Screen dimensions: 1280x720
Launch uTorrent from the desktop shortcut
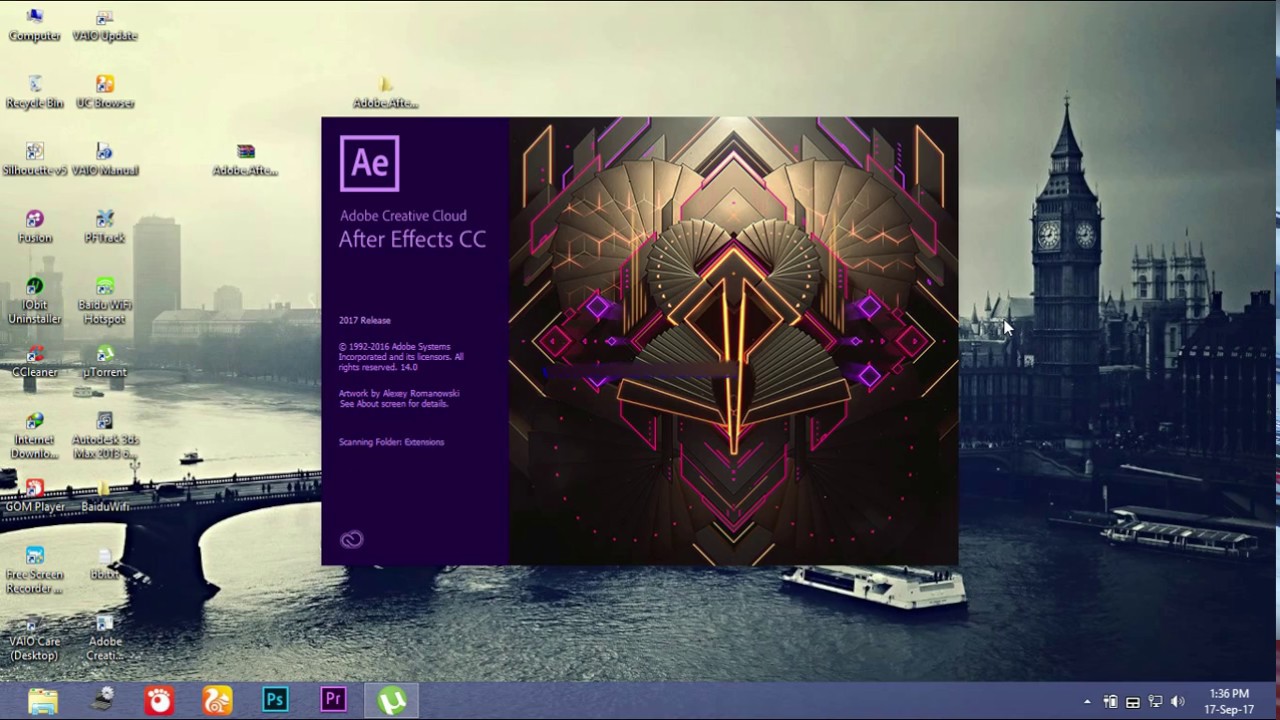(105, 362)
